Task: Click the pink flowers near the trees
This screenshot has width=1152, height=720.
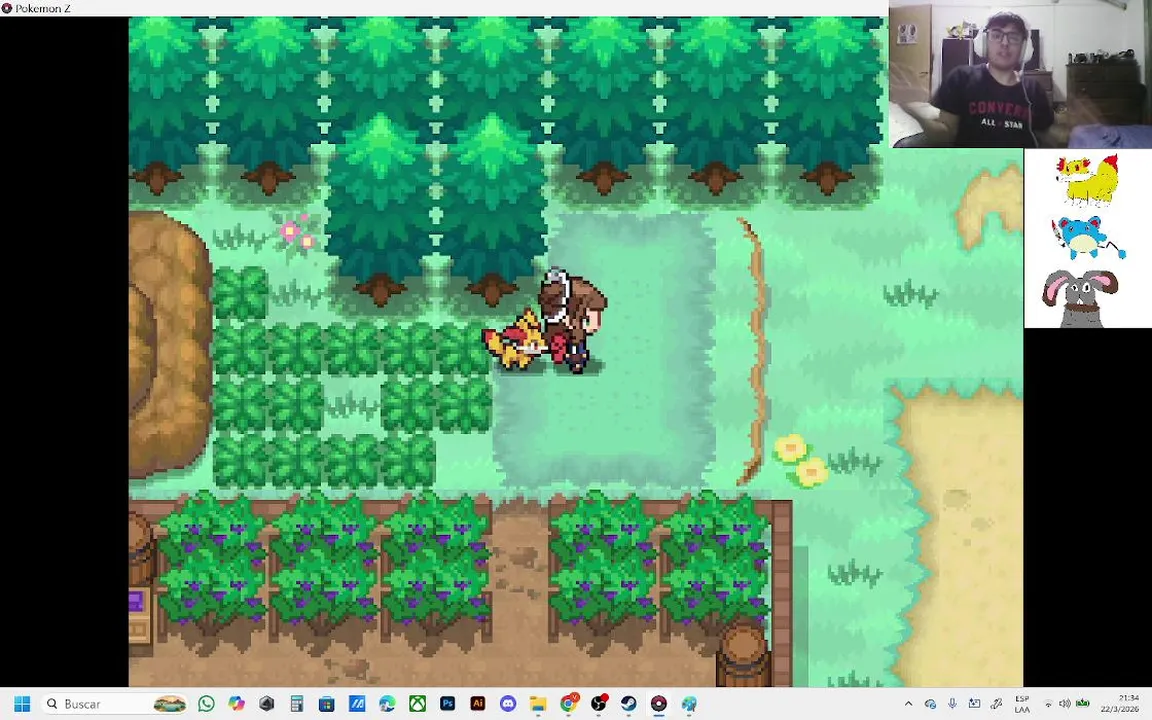Action: (298, 234)
